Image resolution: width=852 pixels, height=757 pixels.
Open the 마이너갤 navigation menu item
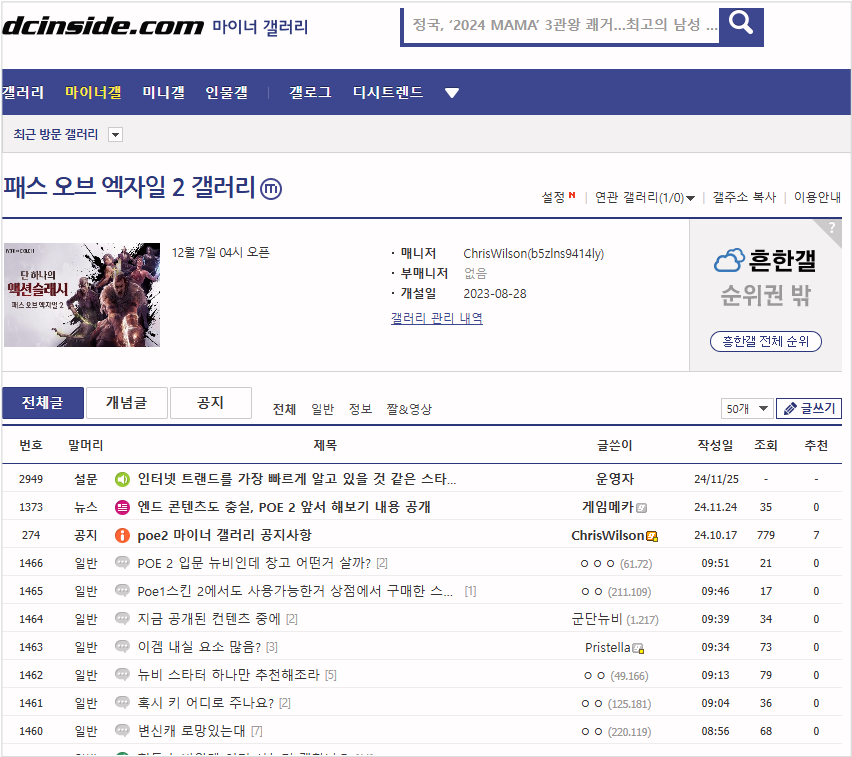[x=93, y=92]
